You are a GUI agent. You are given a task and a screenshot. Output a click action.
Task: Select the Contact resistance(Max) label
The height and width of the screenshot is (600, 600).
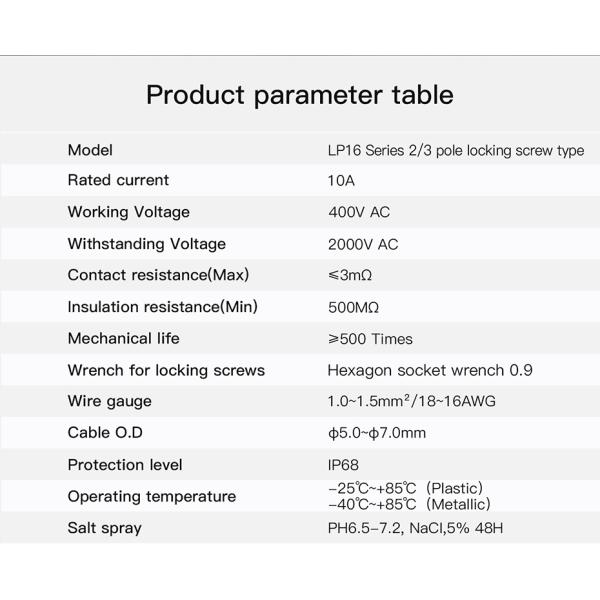(158, 275)
